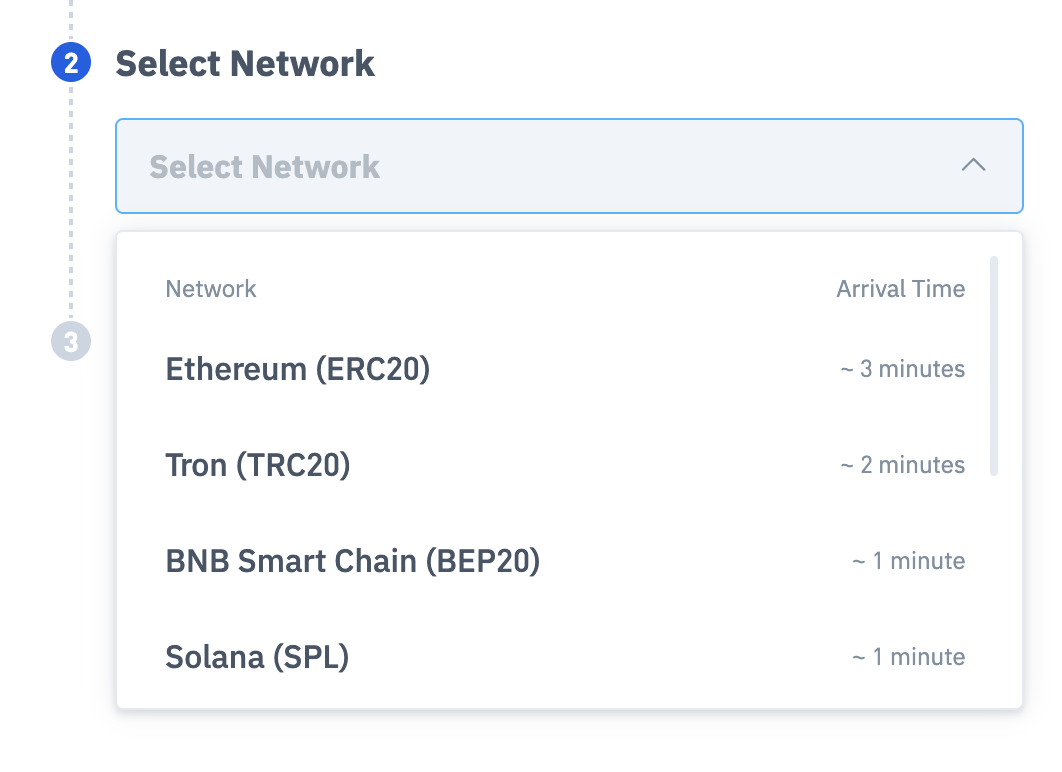Click the Arrival Time column header
Viewport: 1062px width, 772px height.
pyautogui.click(x=900, y=289)
